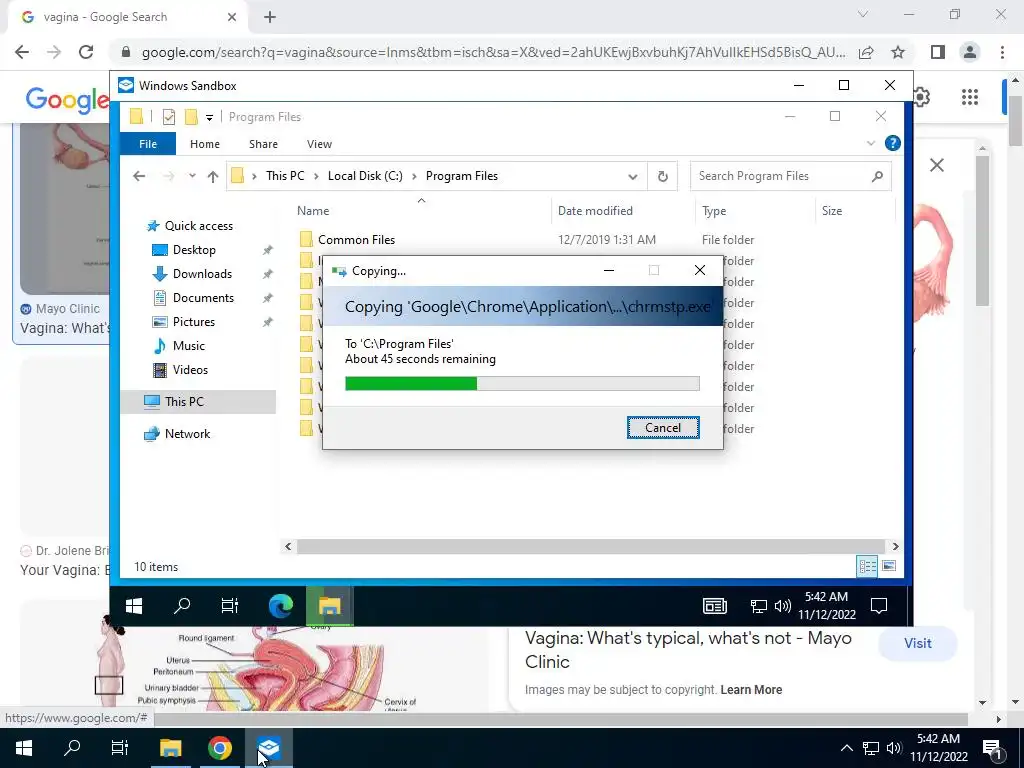This screenshot has width=1024, height=768.
Task: Open host File Explorer from taskbar
Action: coord(170,748)
